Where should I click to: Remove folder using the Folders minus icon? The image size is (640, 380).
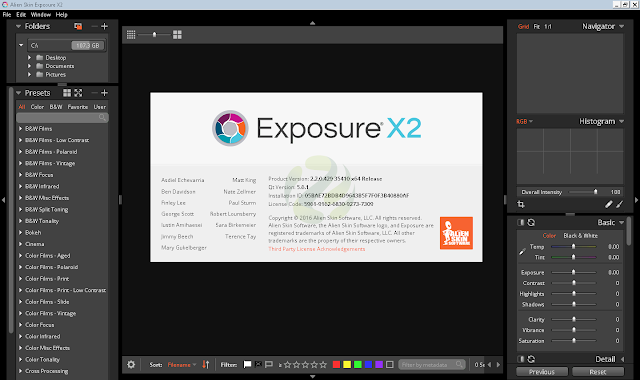(94, 26)
